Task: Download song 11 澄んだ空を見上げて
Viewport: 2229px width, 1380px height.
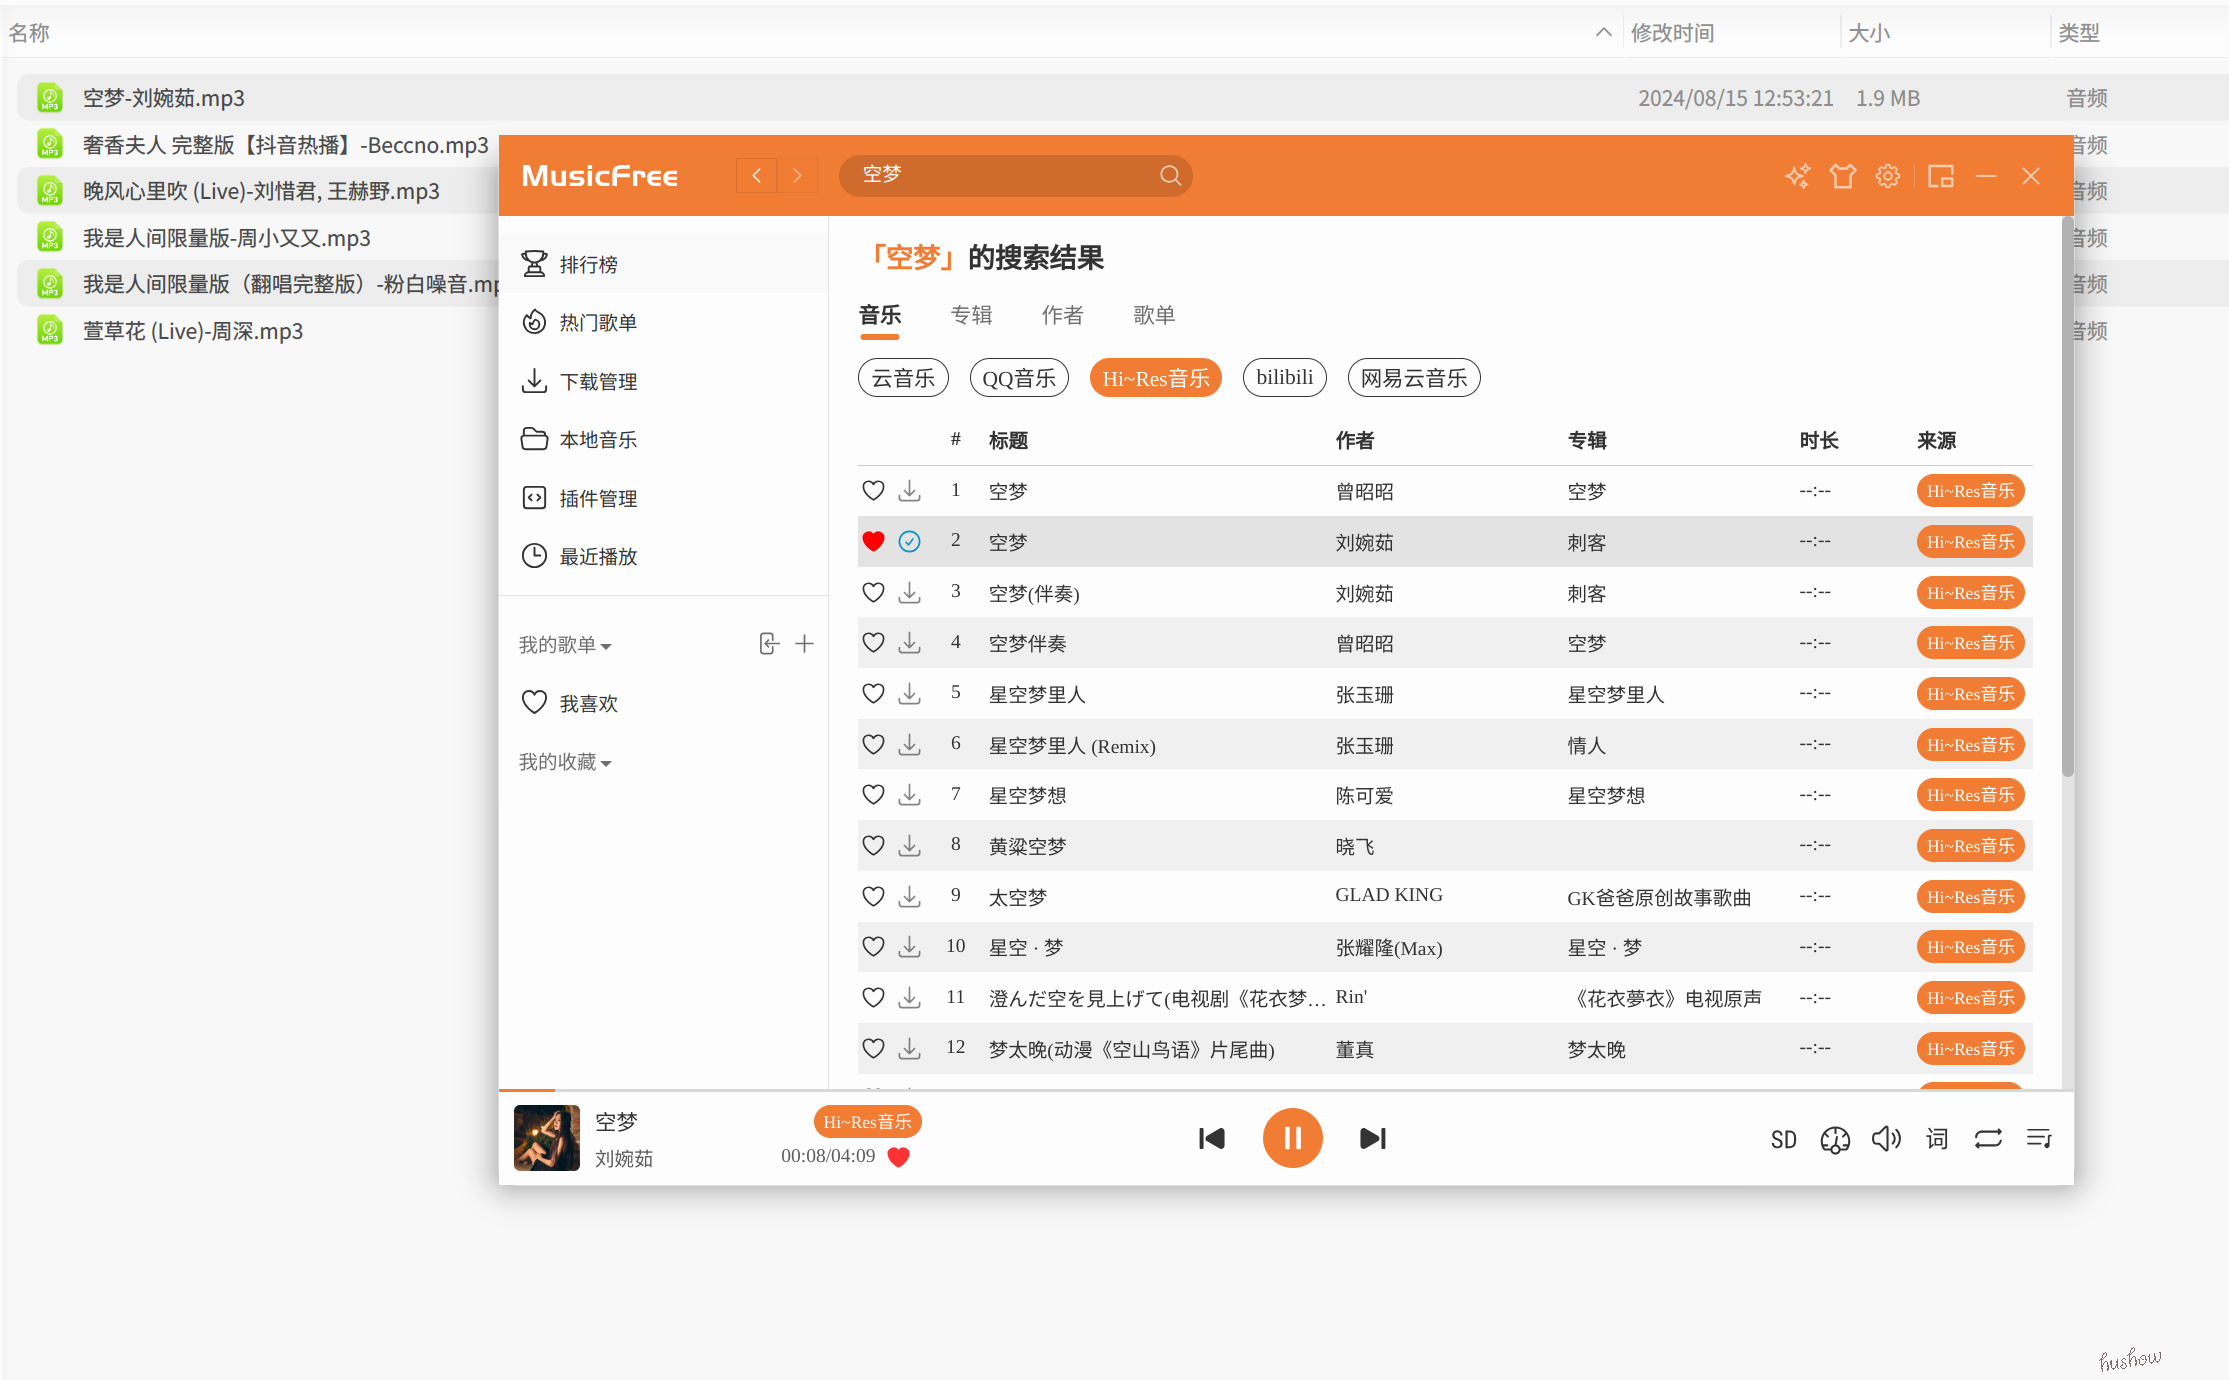Action: coord(909,997)
